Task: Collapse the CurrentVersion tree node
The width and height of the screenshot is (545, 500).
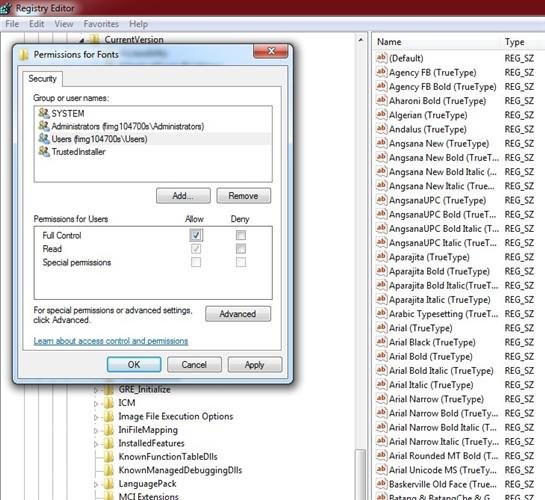Action: (82, 41)
